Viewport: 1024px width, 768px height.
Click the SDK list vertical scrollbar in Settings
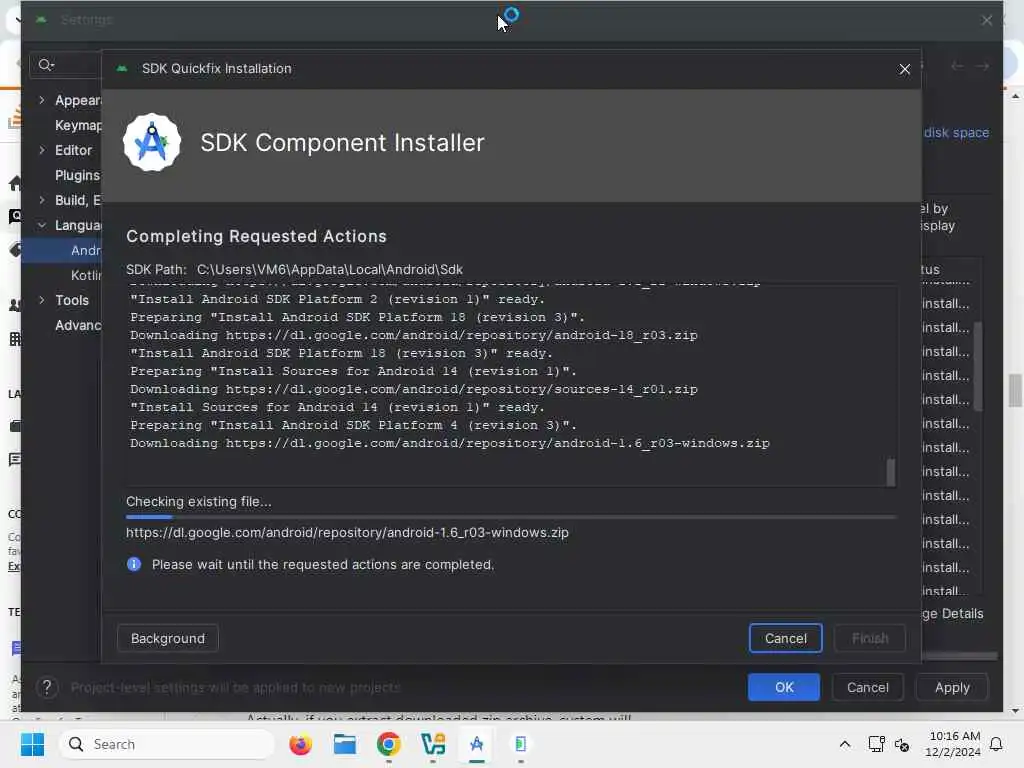coord(978,366)
